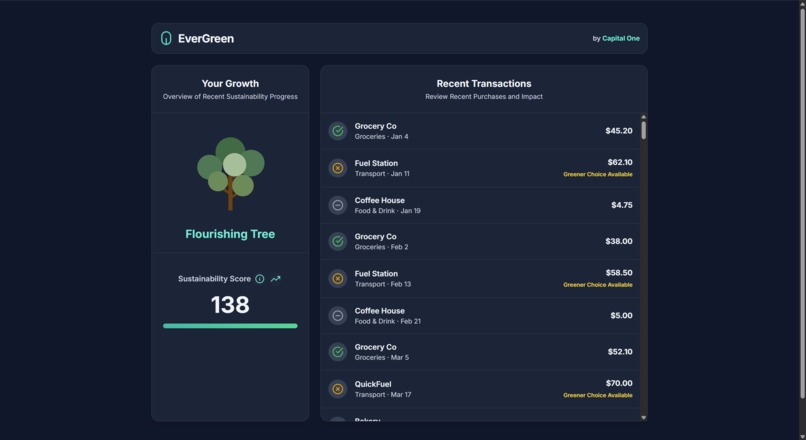Click Food & Drink · Jan 19 subtitle
This screenshot has width=806, height=440.
pos(388,211)
